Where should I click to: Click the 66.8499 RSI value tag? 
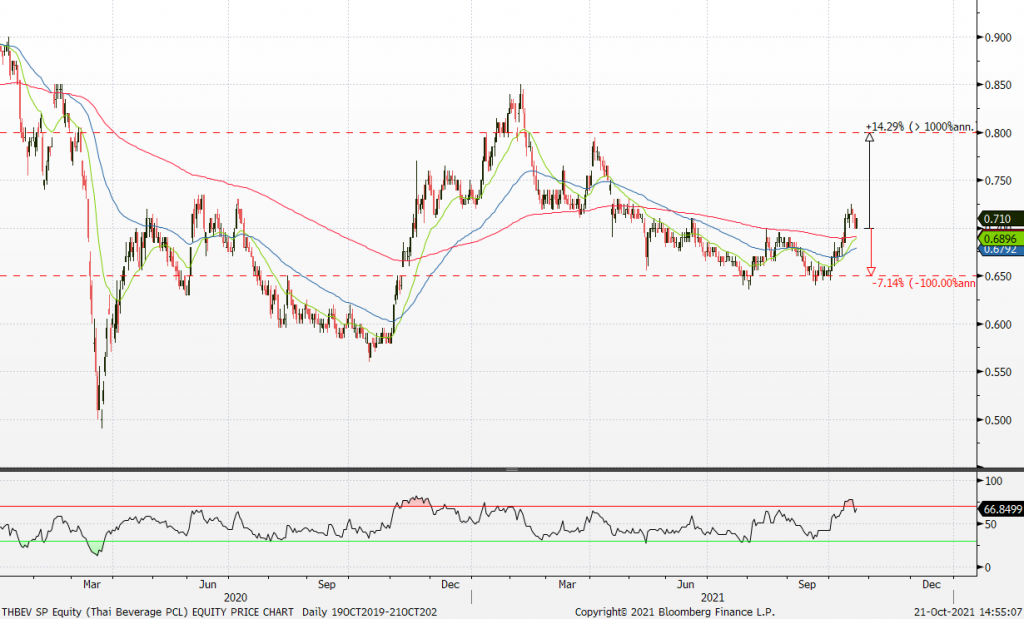1000,508
